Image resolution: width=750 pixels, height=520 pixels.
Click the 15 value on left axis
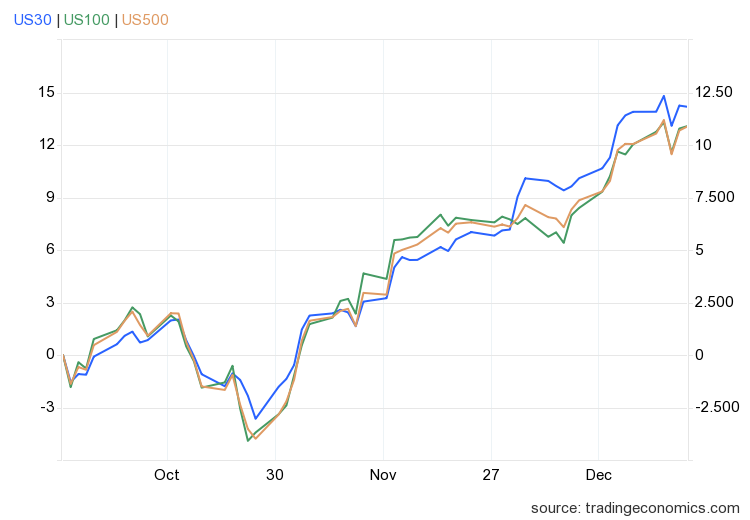pos(46,93)
